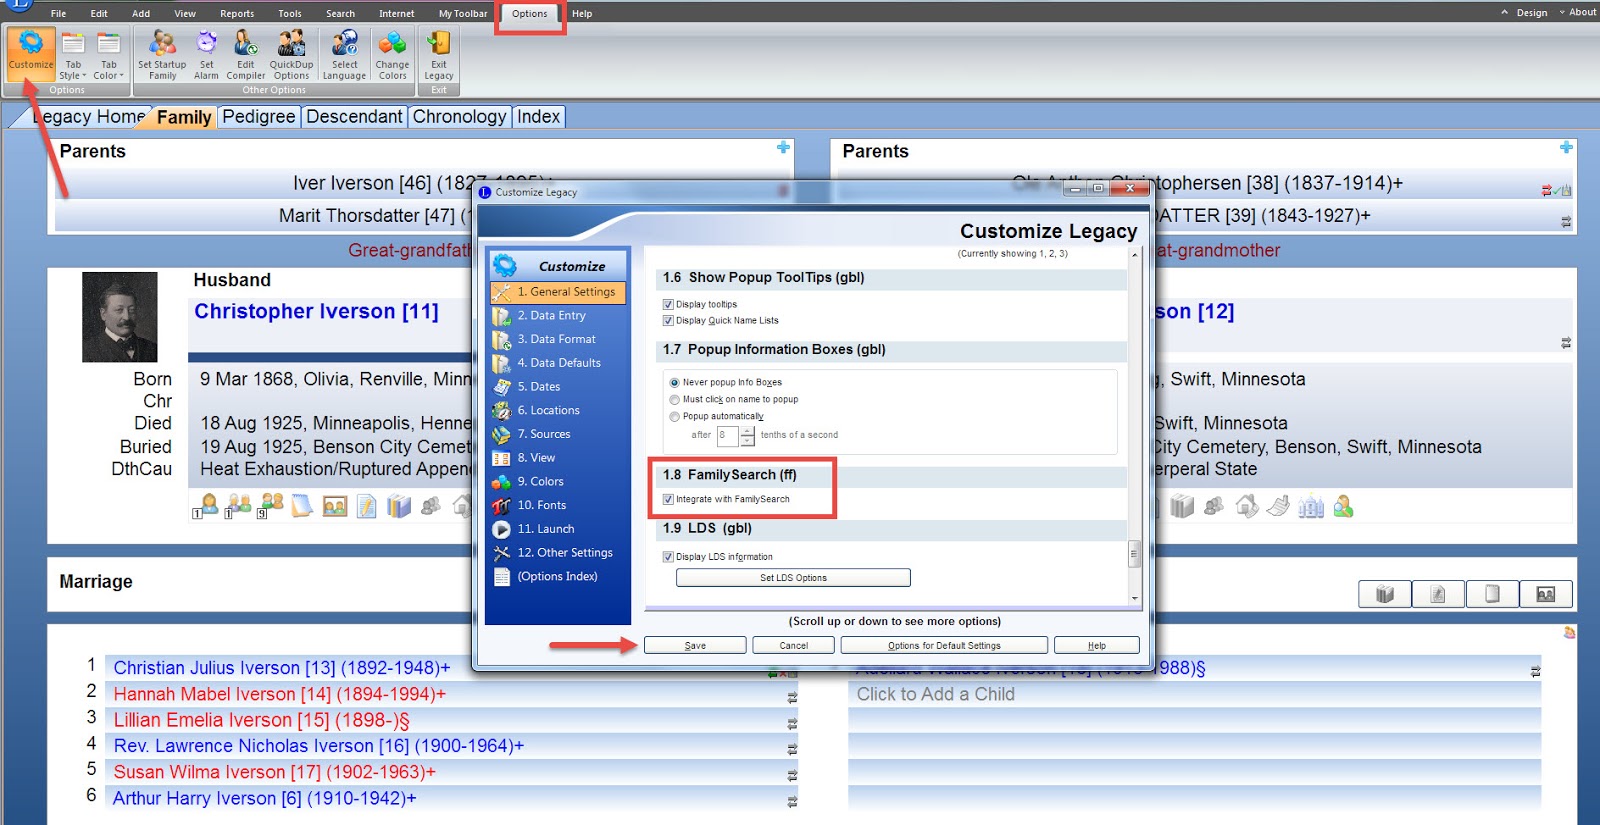Viewport: 1600px width, 825px height.
Task: Click the options list scroll-down arrow
Action: 1134,598
